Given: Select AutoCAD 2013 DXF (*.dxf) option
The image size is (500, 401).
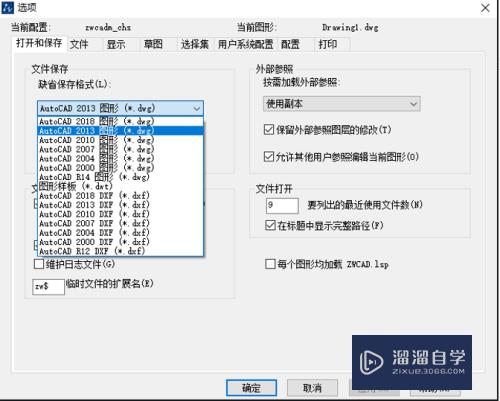Looking at the screenshot, I should click(120, 205).
